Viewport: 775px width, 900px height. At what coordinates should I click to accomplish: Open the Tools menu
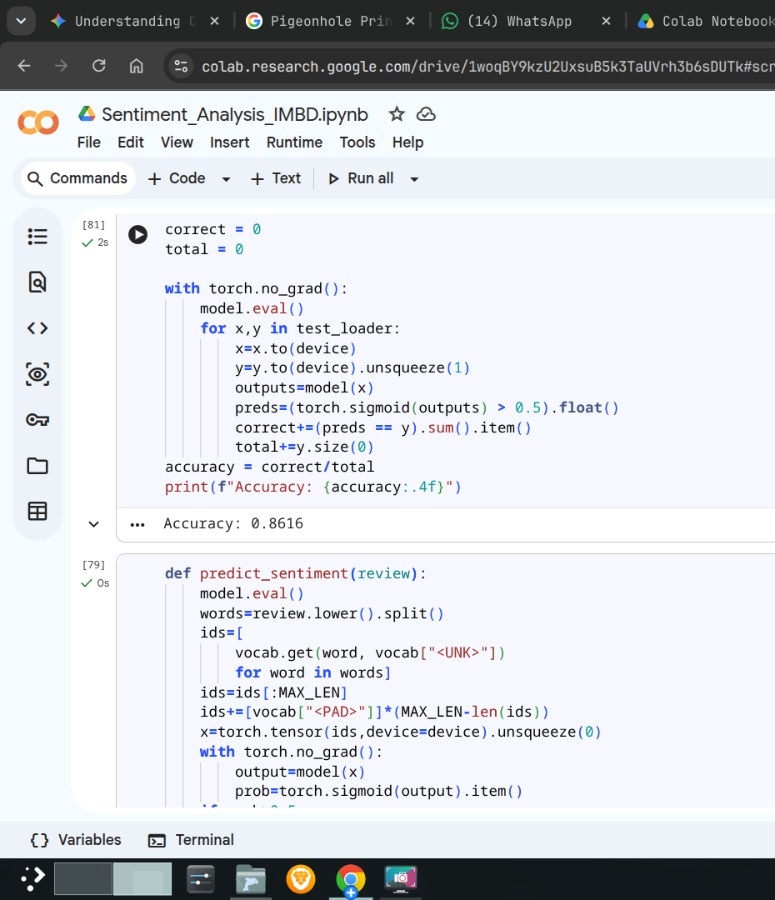357,142
